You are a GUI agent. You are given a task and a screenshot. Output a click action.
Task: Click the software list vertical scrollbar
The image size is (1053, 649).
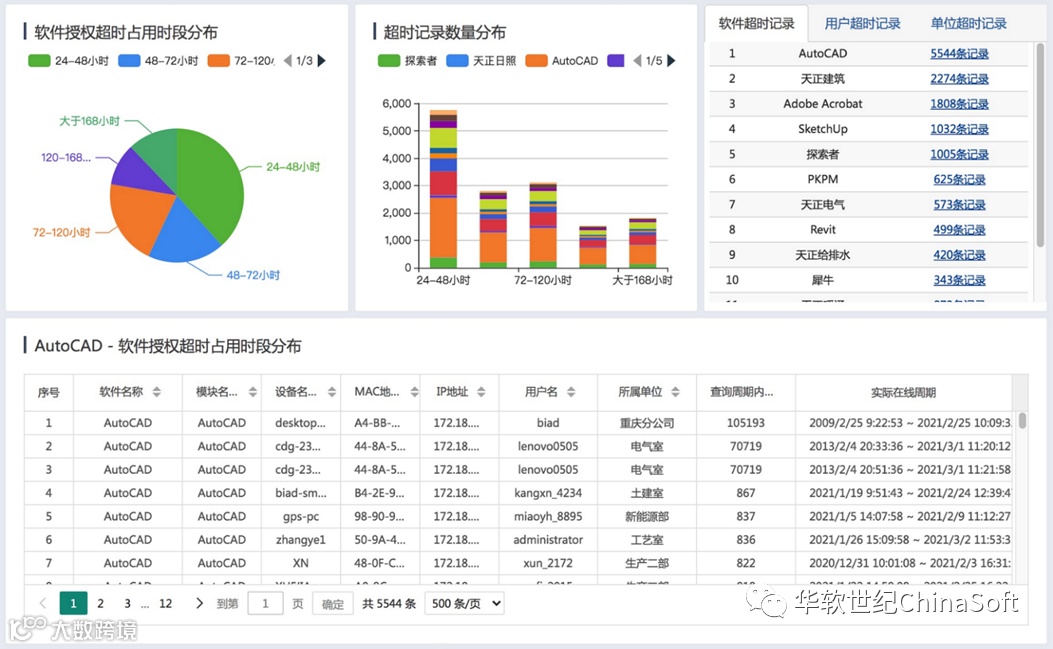coord(1040,144)
